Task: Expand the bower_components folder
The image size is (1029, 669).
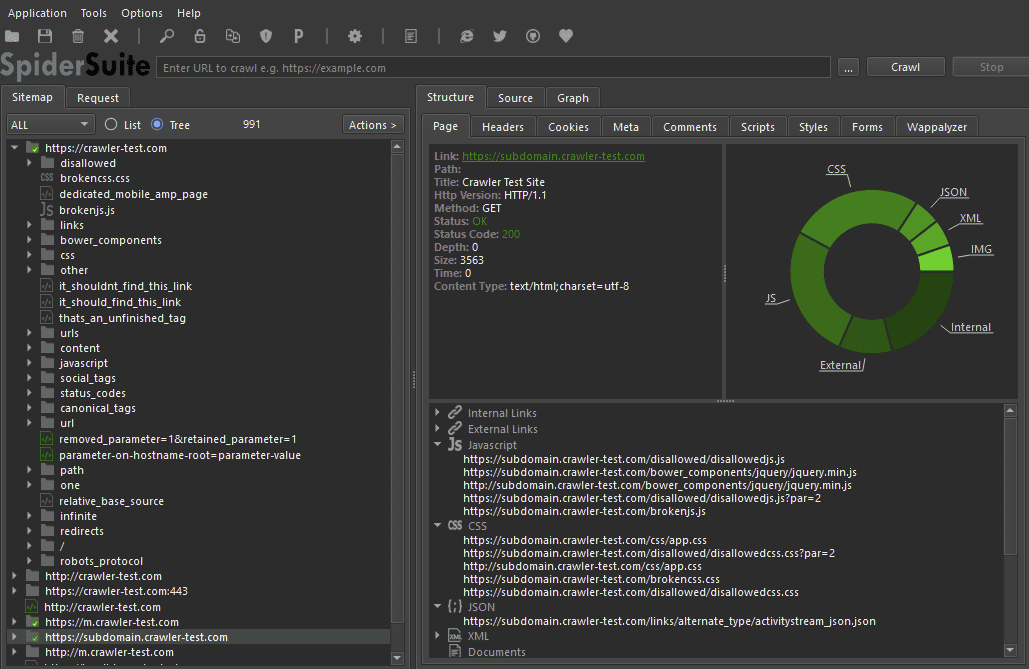Action: point(30,240)
